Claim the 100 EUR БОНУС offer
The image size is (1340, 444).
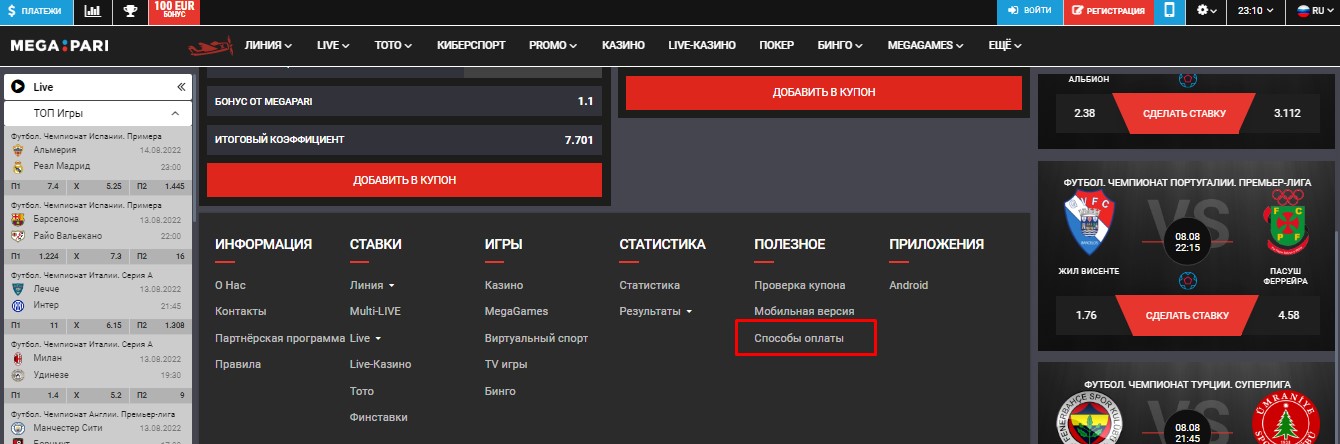(174, 11)
